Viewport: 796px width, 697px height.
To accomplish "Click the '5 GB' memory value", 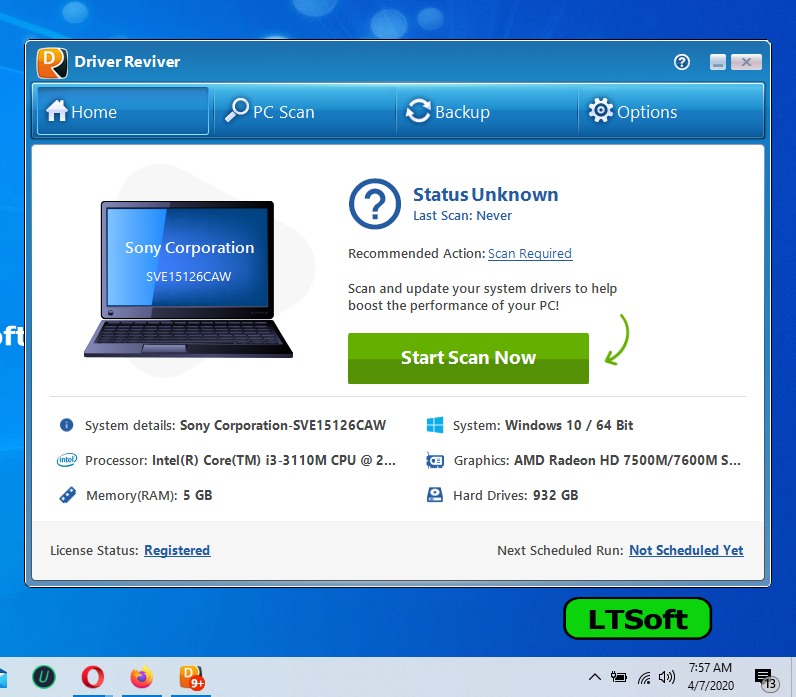I will [x=197, y=495].
